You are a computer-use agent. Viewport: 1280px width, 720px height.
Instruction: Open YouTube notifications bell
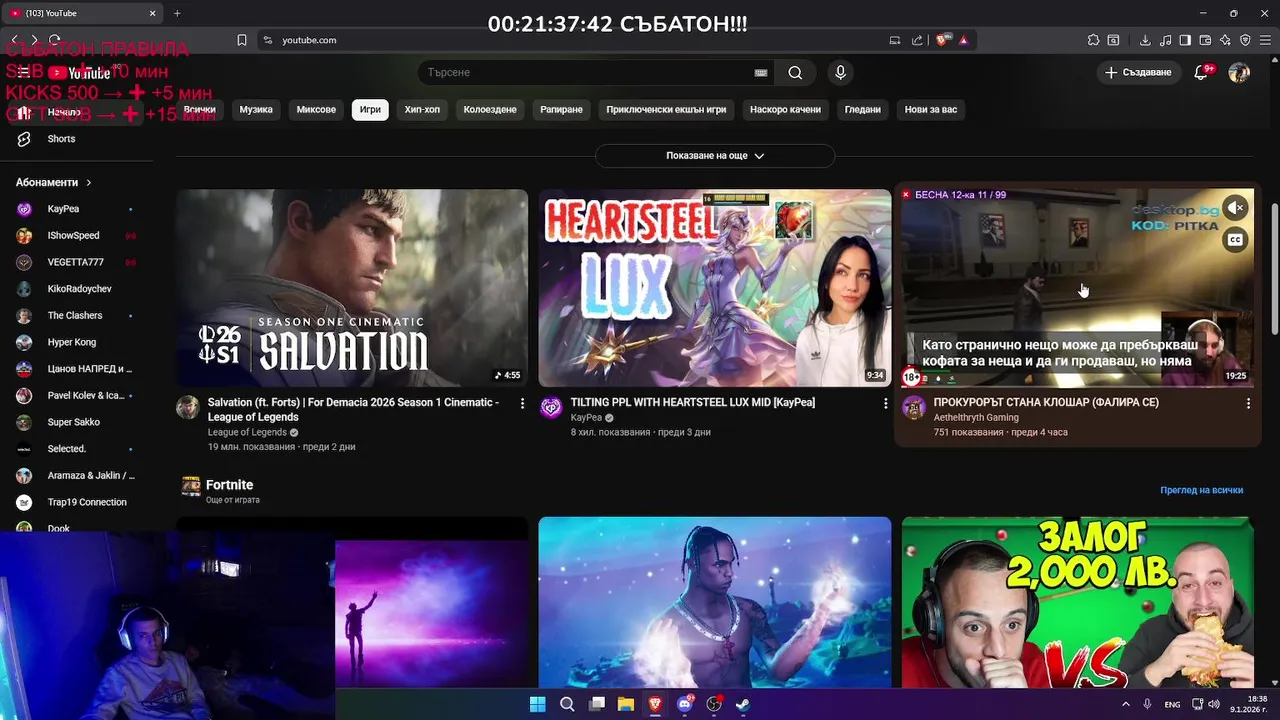tap(1202, 72)
